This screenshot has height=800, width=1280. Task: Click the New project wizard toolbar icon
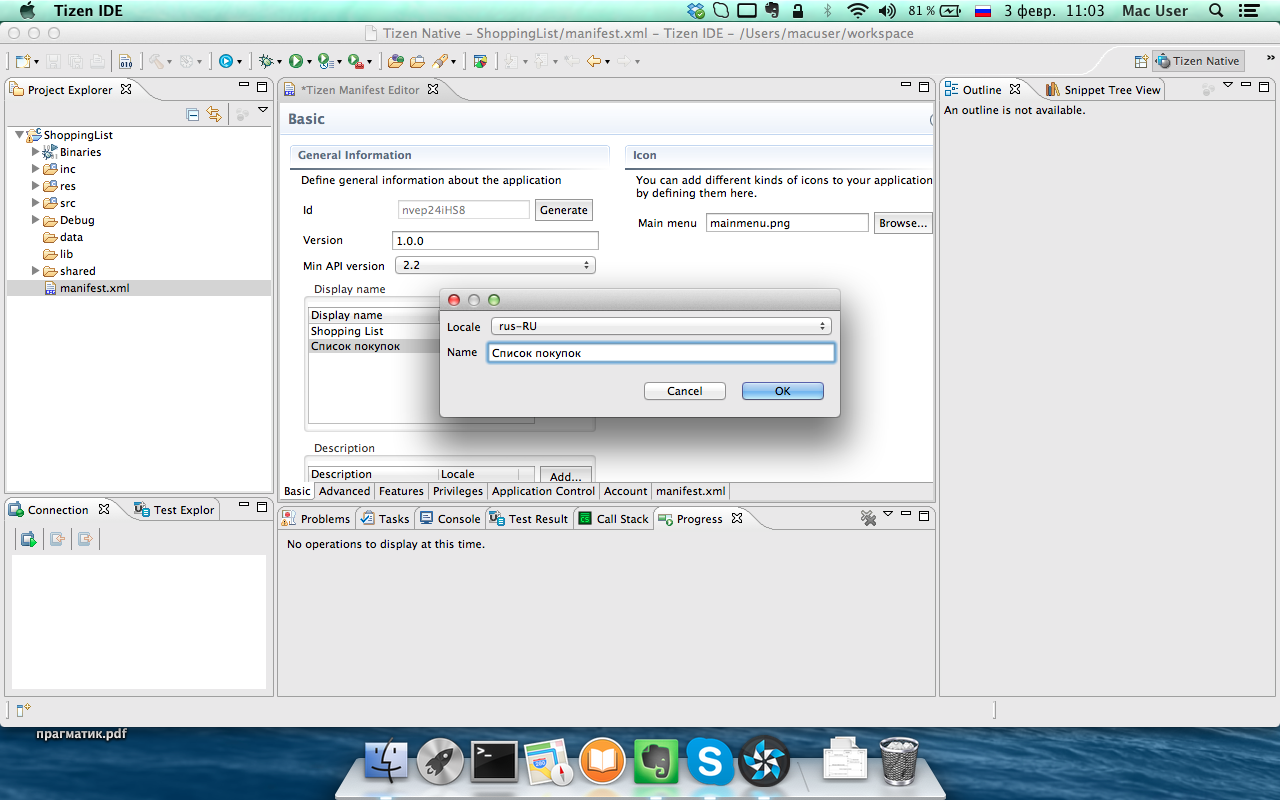23,61
